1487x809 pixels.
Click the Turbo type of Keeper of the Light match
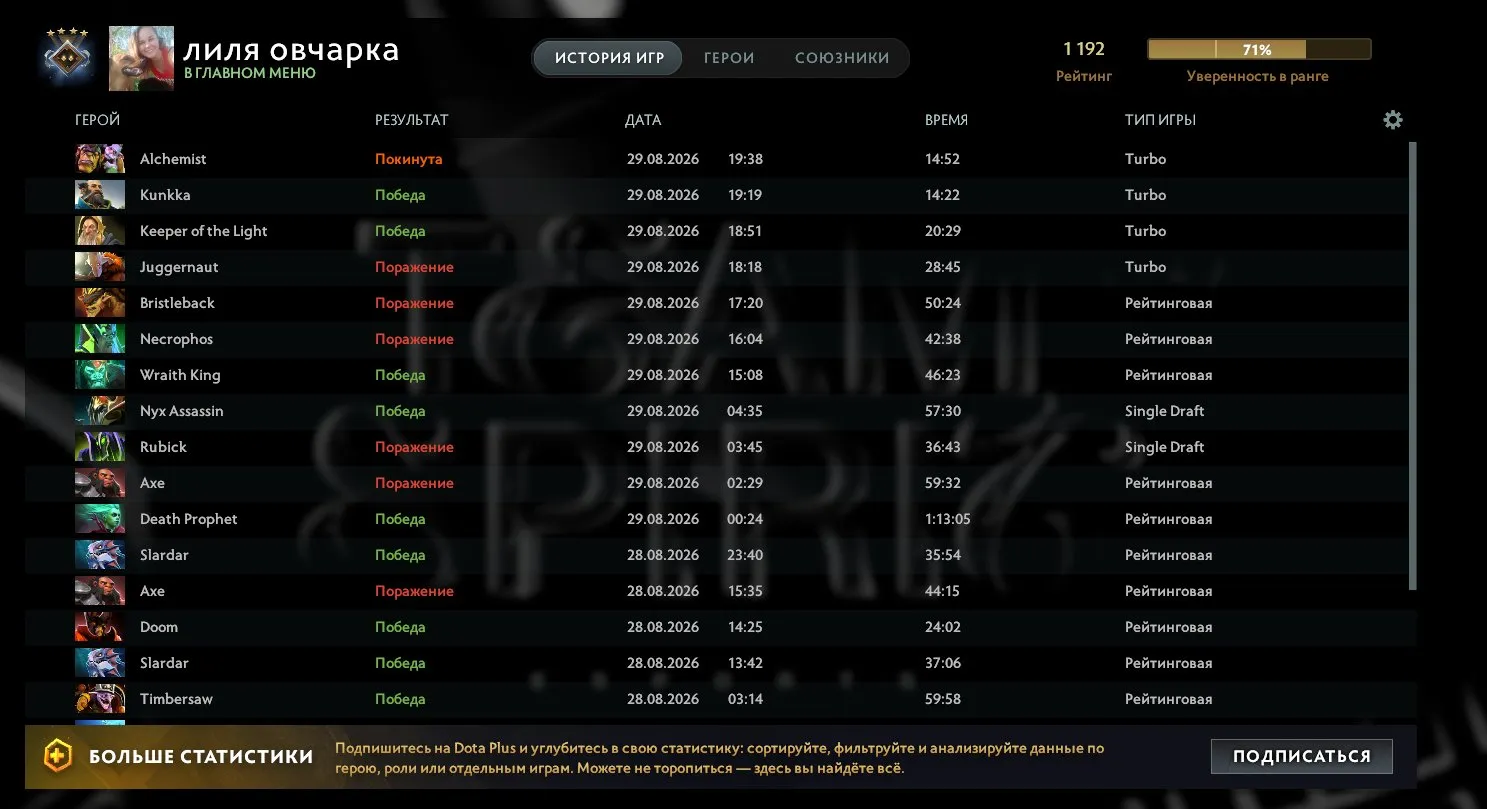coord(1145,231)
